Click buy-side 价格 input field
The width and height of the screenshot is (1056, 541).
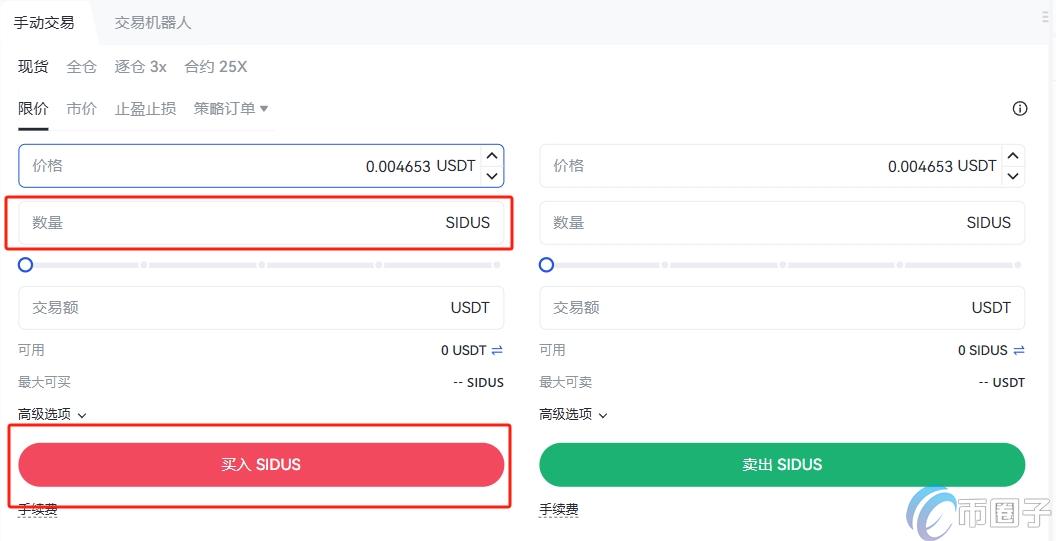(261, 166)
